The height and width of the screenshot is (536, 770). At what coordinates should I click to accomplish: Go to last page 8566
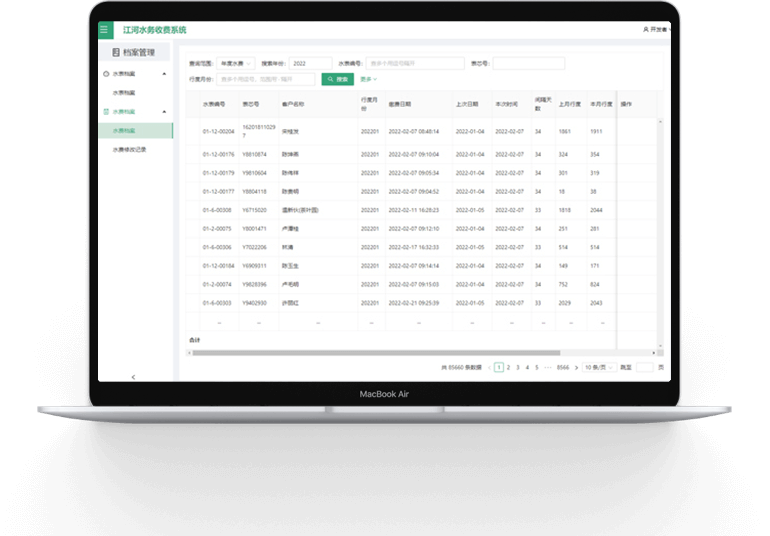coord(562,368)
